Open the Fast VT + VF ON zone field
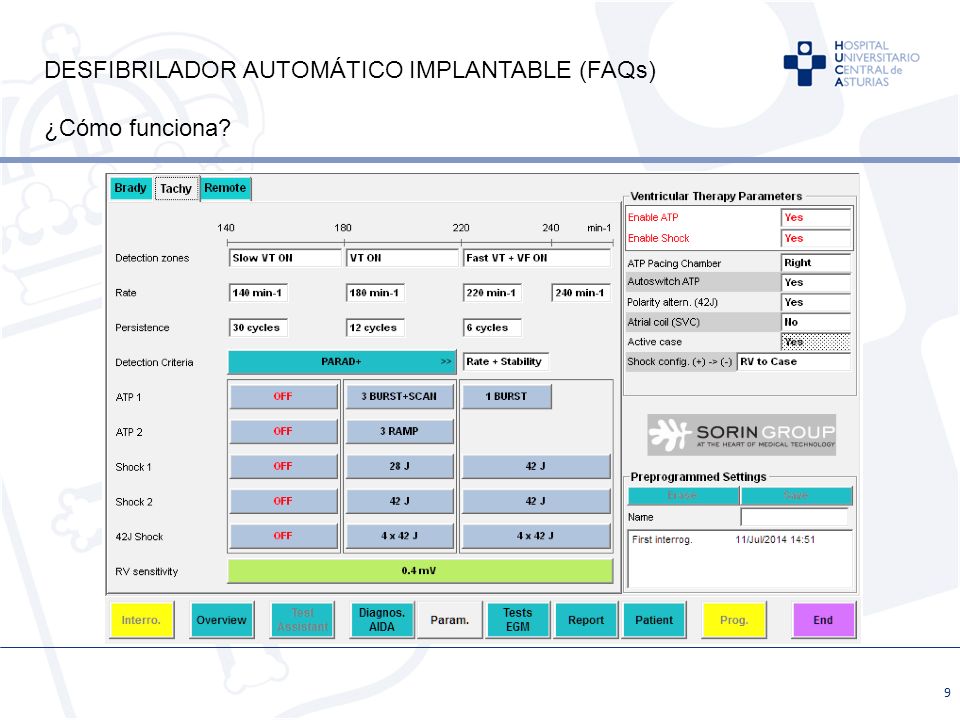The height and width of the screenshot is (720, 960). pyautogui.click(x=537, y=258)
